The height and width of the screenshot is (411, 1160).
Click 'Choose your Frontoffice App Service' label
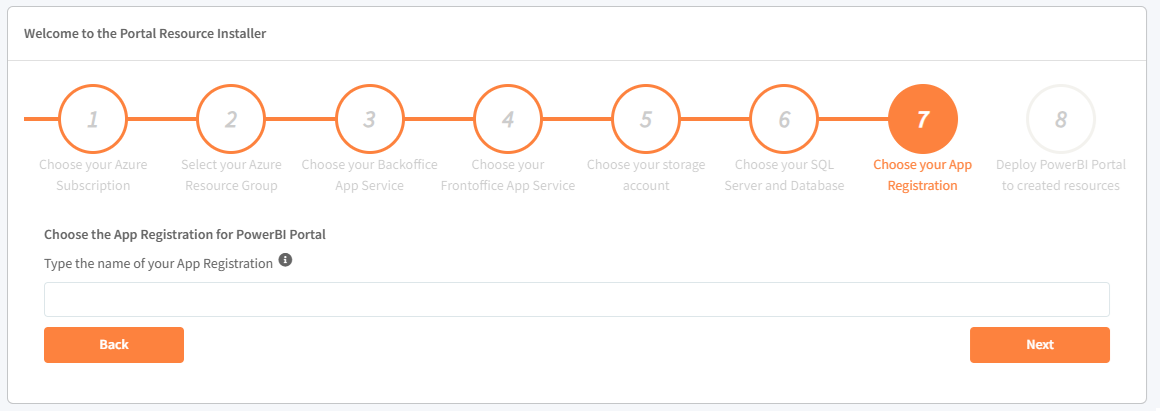tap(508, 175)
